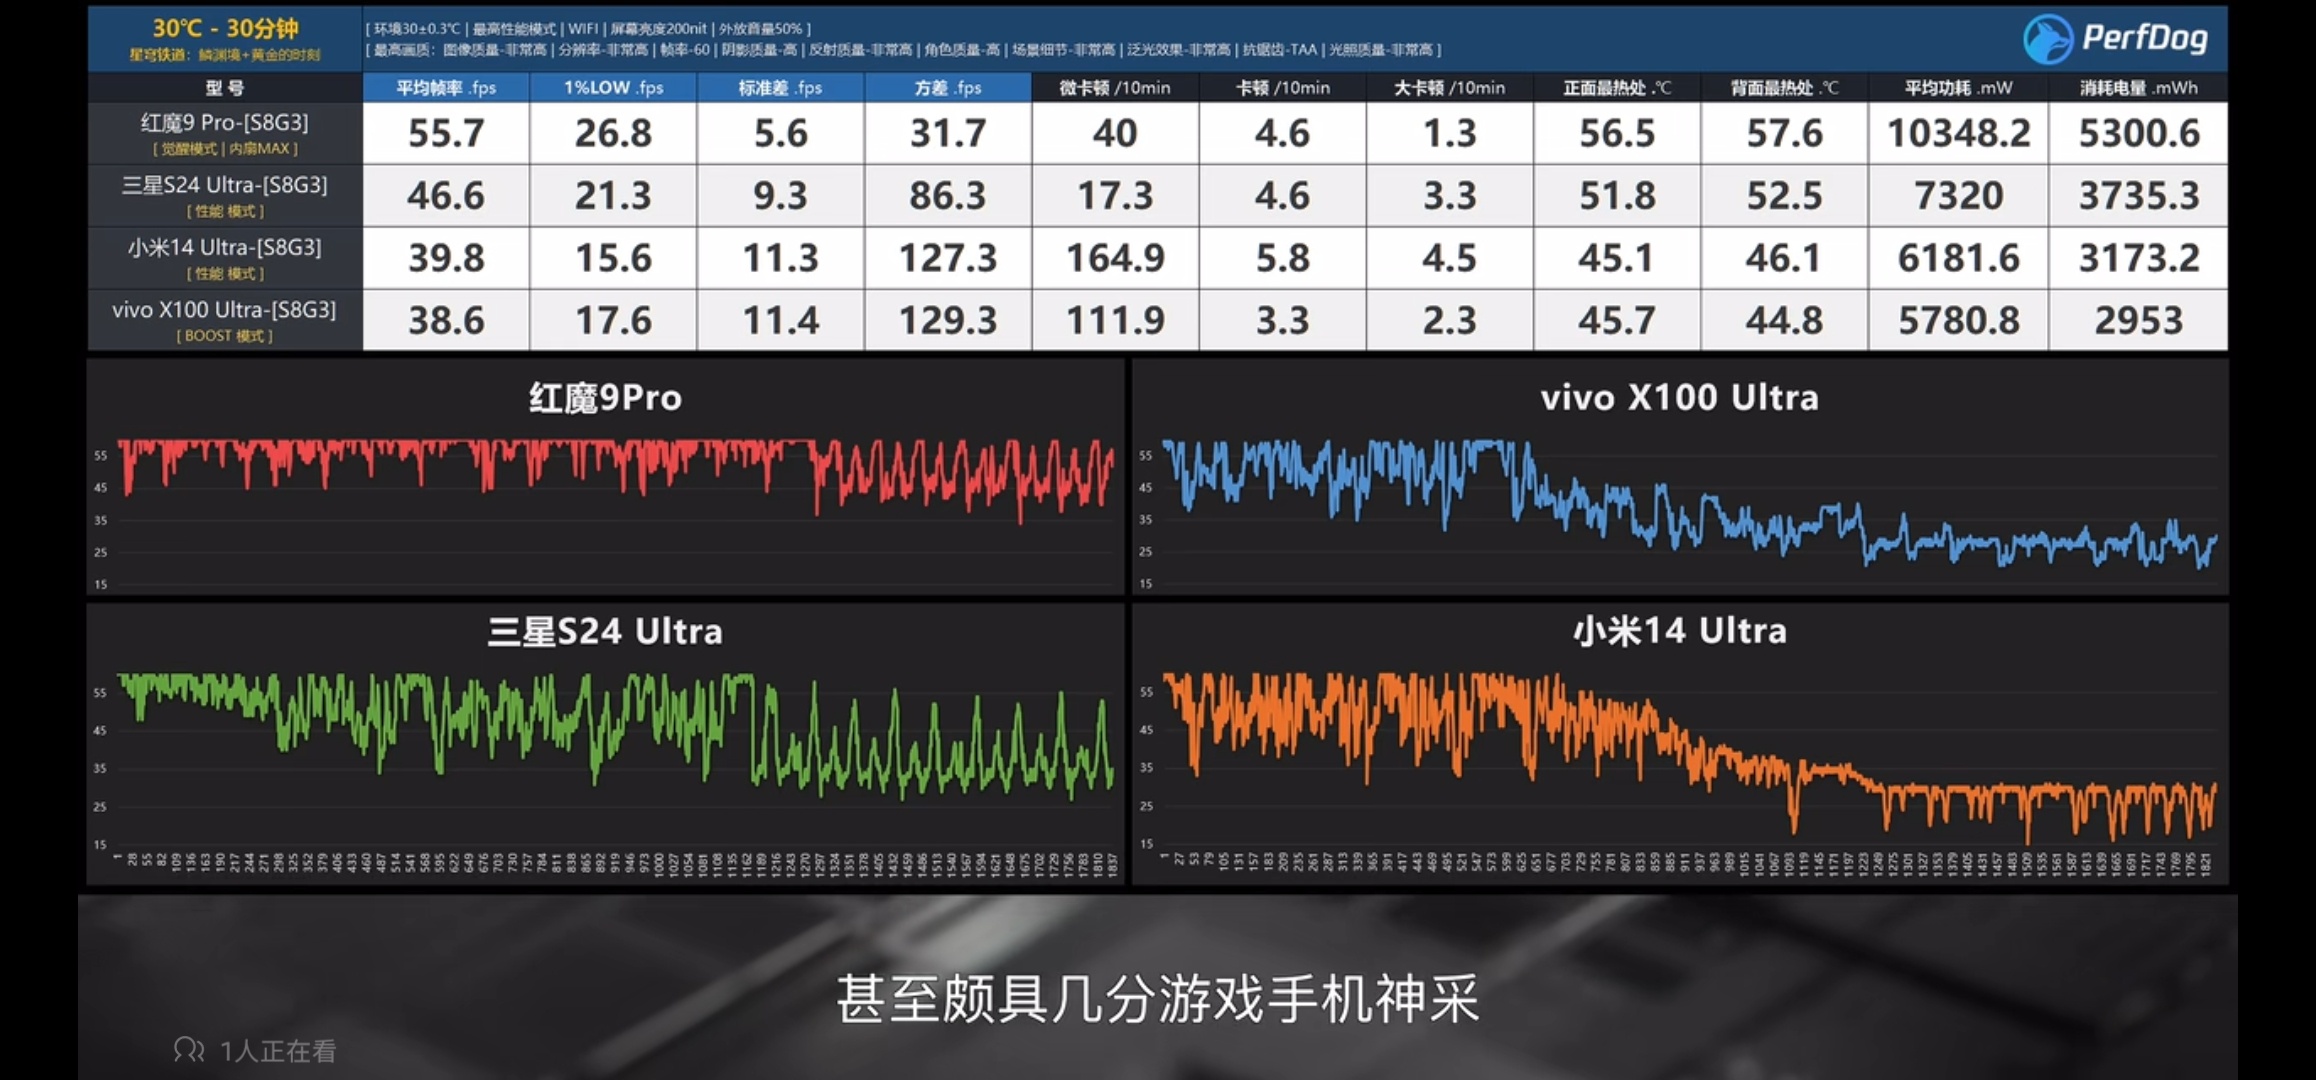Click the PerfDog dog-head logo icon
2316x1080 pixels.
(x=2047, y=39)
